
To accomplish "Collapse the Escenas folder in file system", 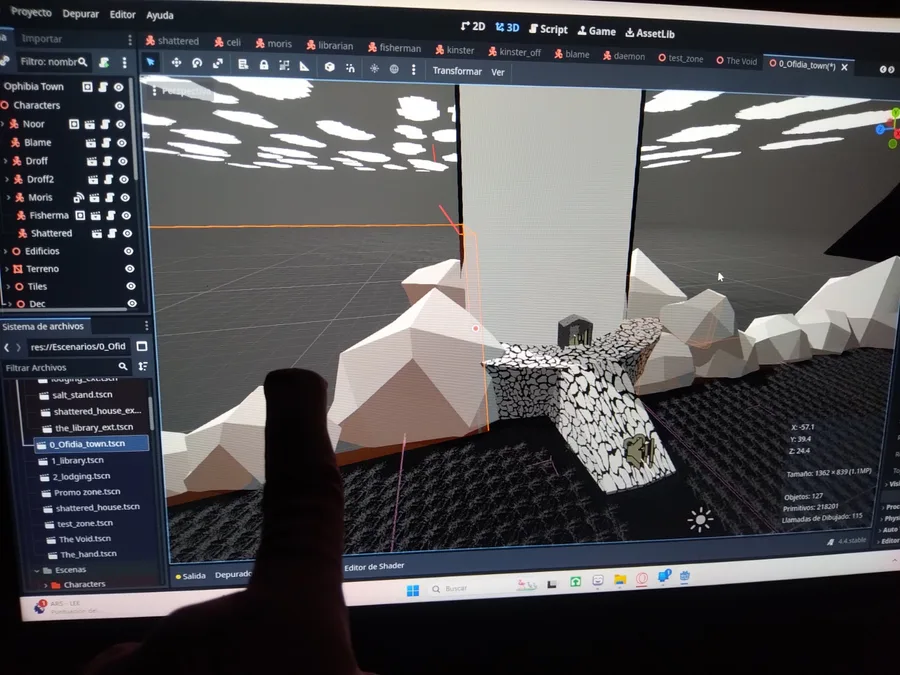I will [37, 570].
